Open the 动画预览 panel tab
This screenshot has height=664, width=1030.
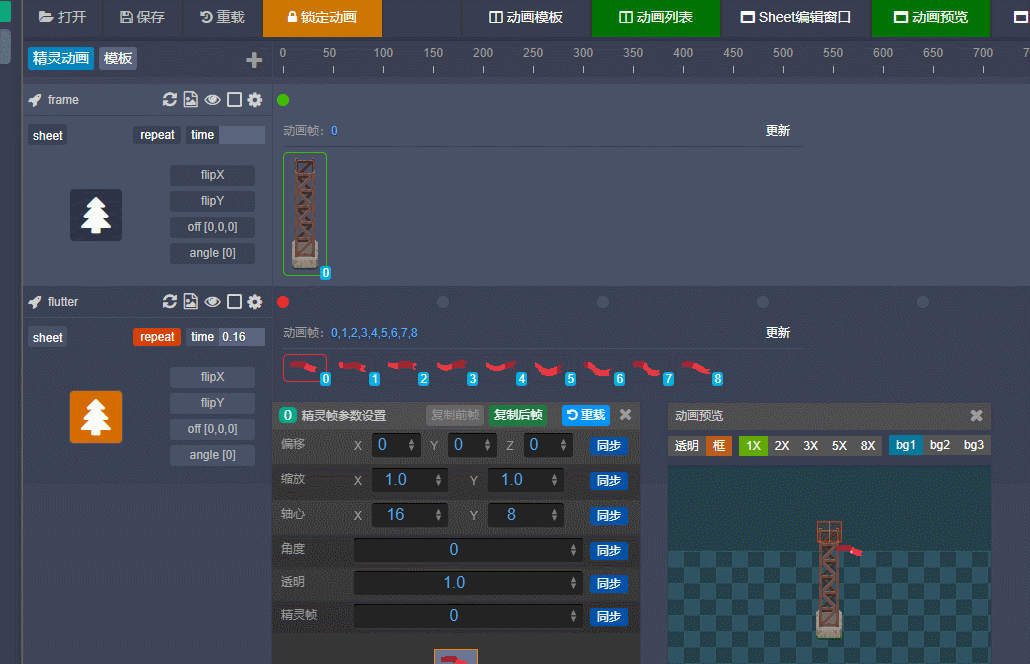(931, 17)
